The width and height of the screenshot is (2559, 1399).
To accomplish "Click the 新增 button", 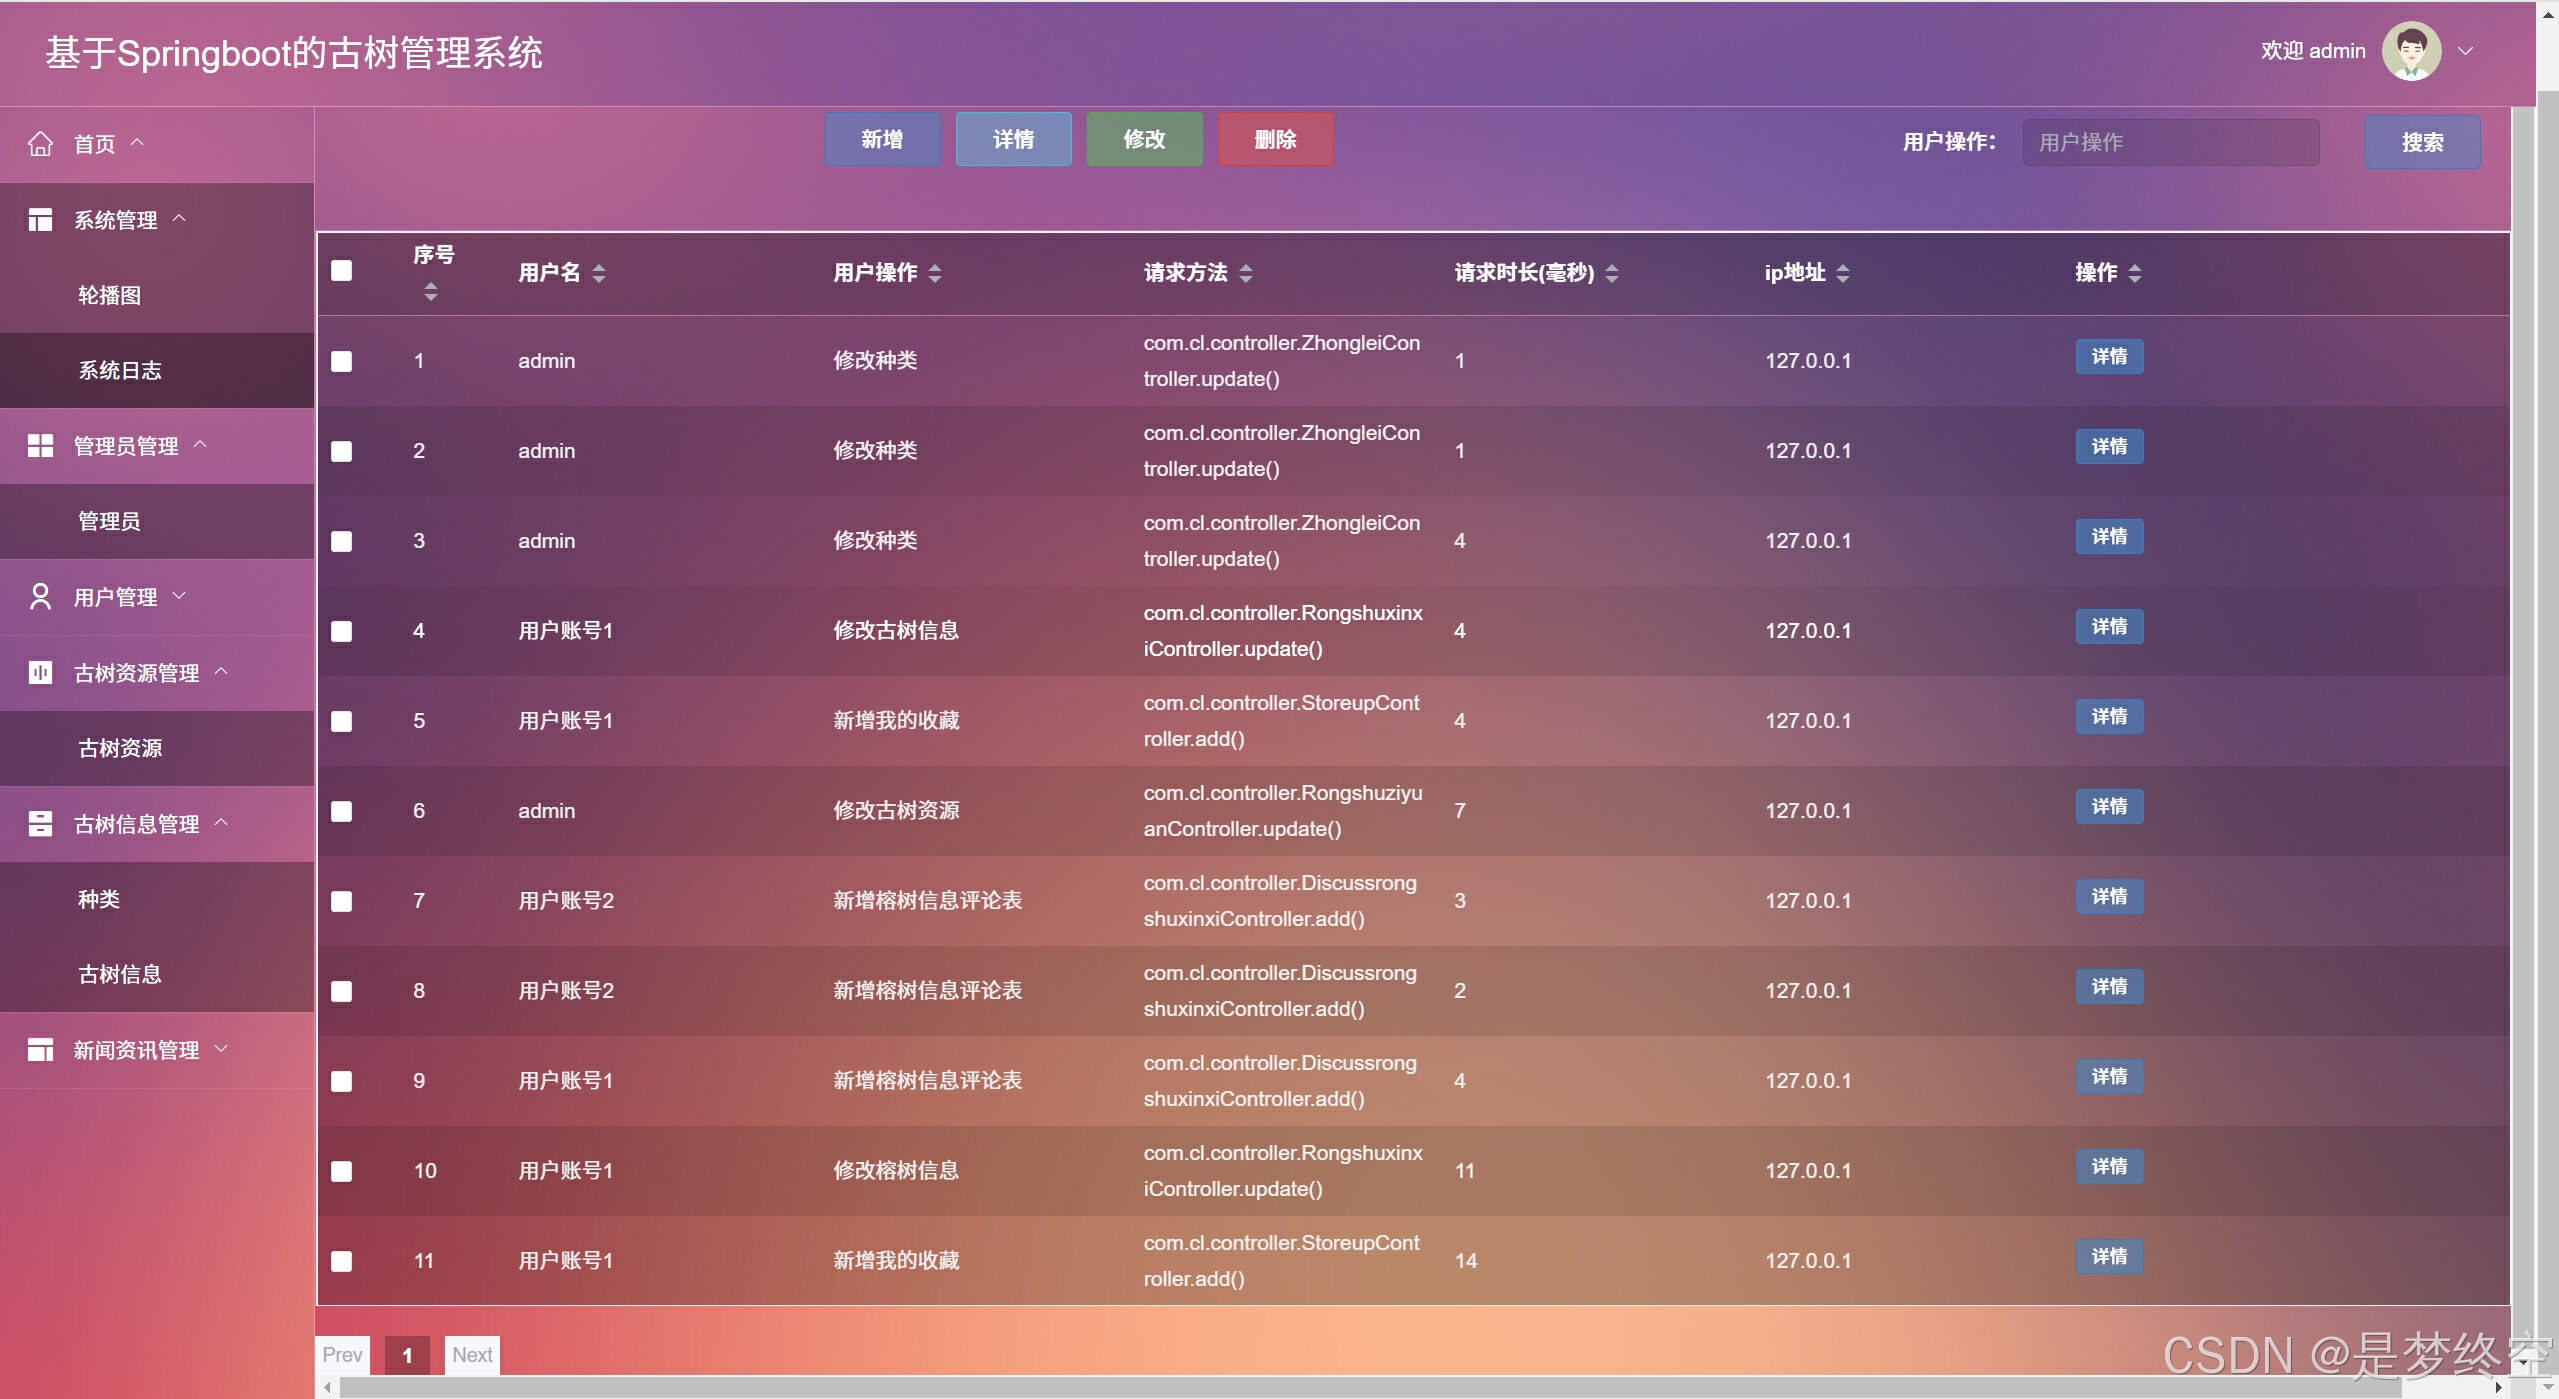I will pos(882,139).
